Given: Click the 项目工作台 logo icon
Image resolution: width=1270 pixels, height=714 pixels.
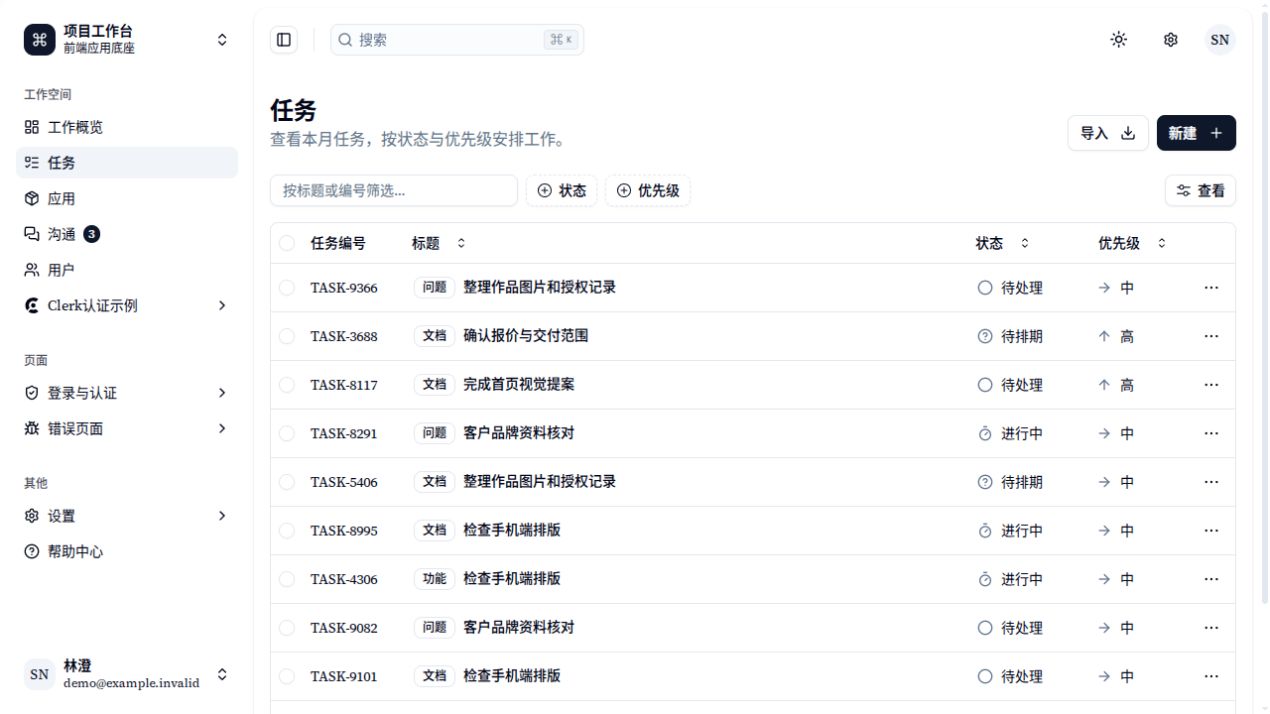Looking at the screenshot, I should (39, 40).
